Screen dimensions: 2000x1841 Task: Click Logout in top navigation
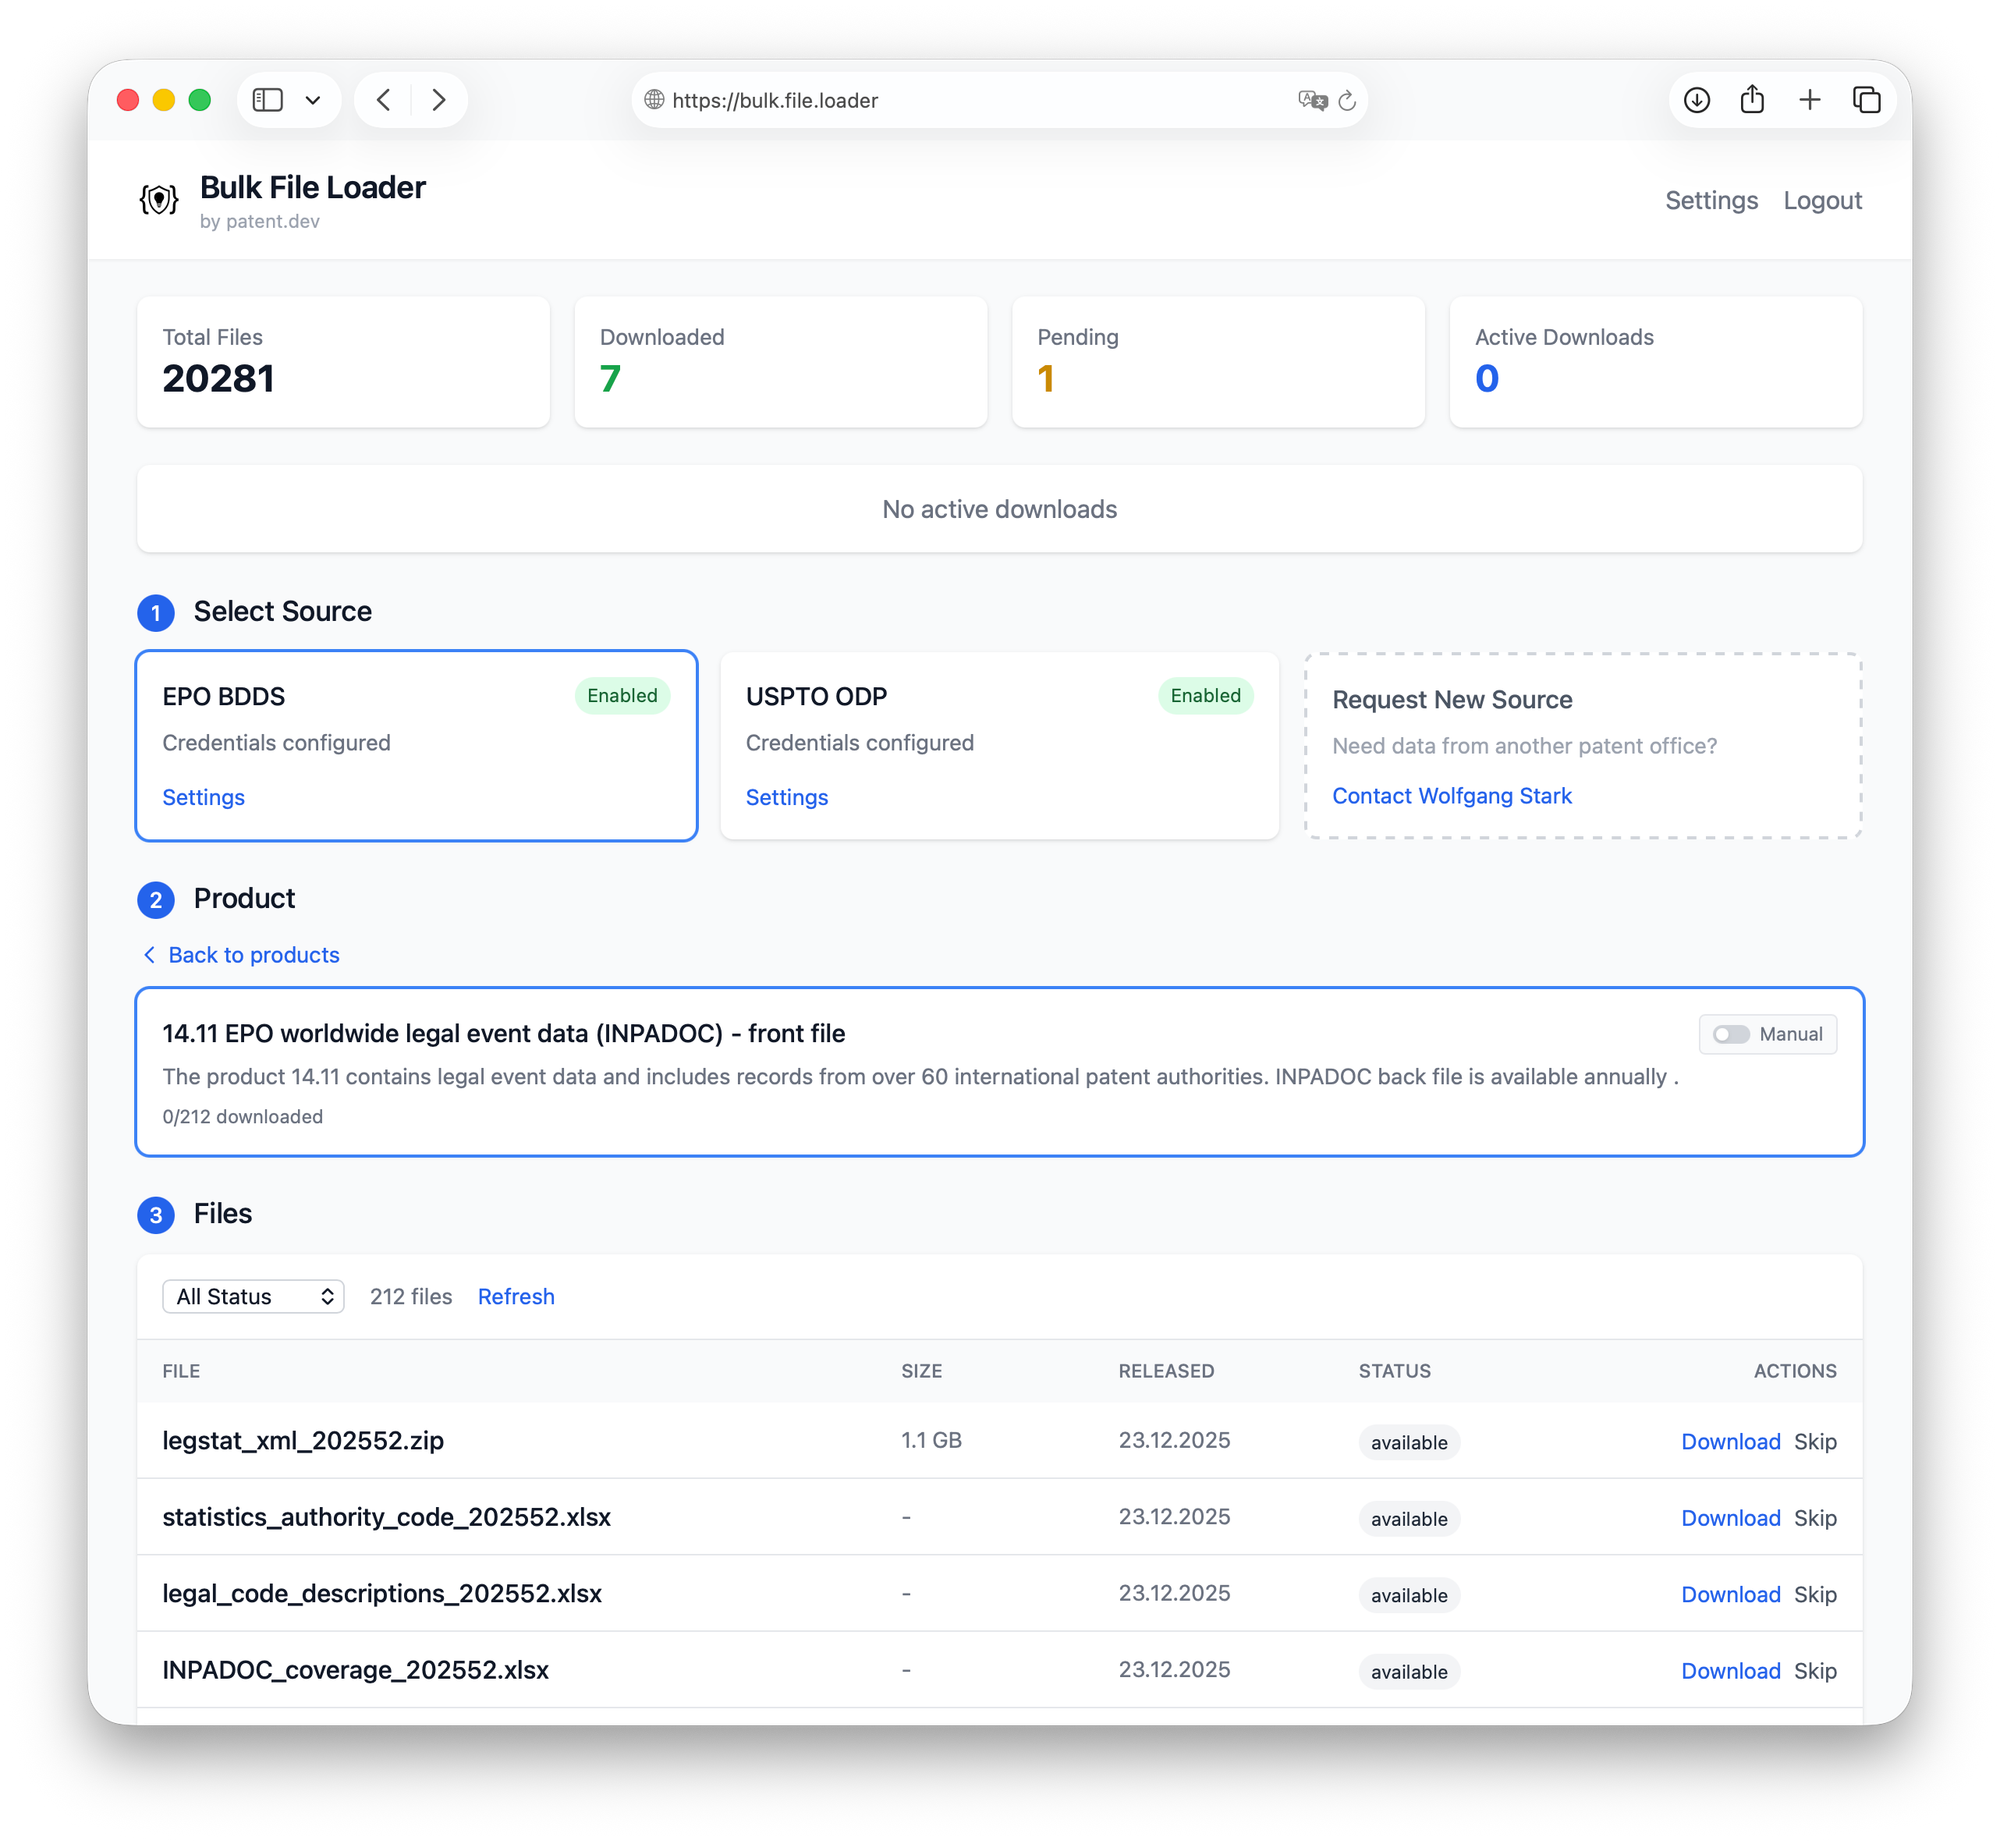(x=1822, y=201)
